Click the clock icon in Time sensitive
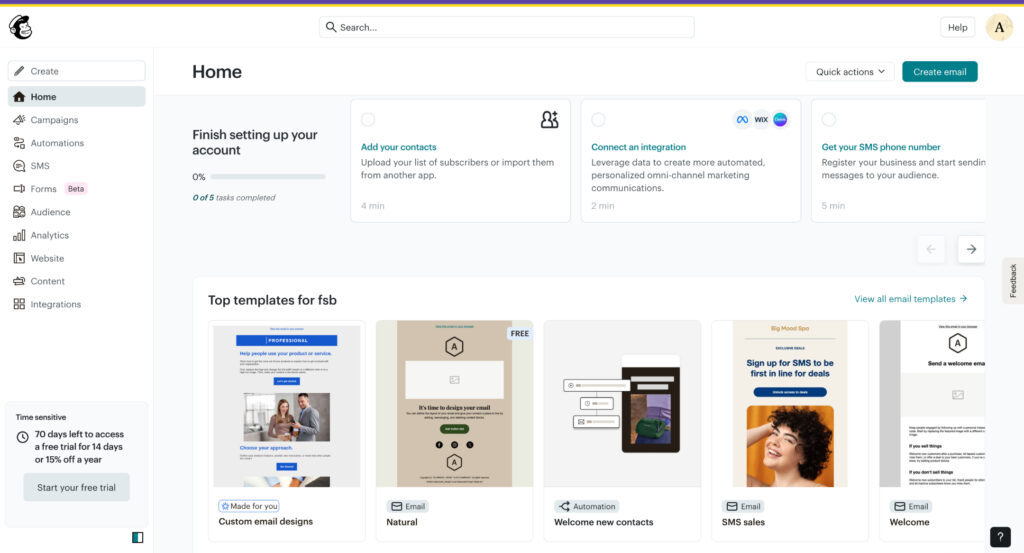1024x553 pixels. [22, 437]
